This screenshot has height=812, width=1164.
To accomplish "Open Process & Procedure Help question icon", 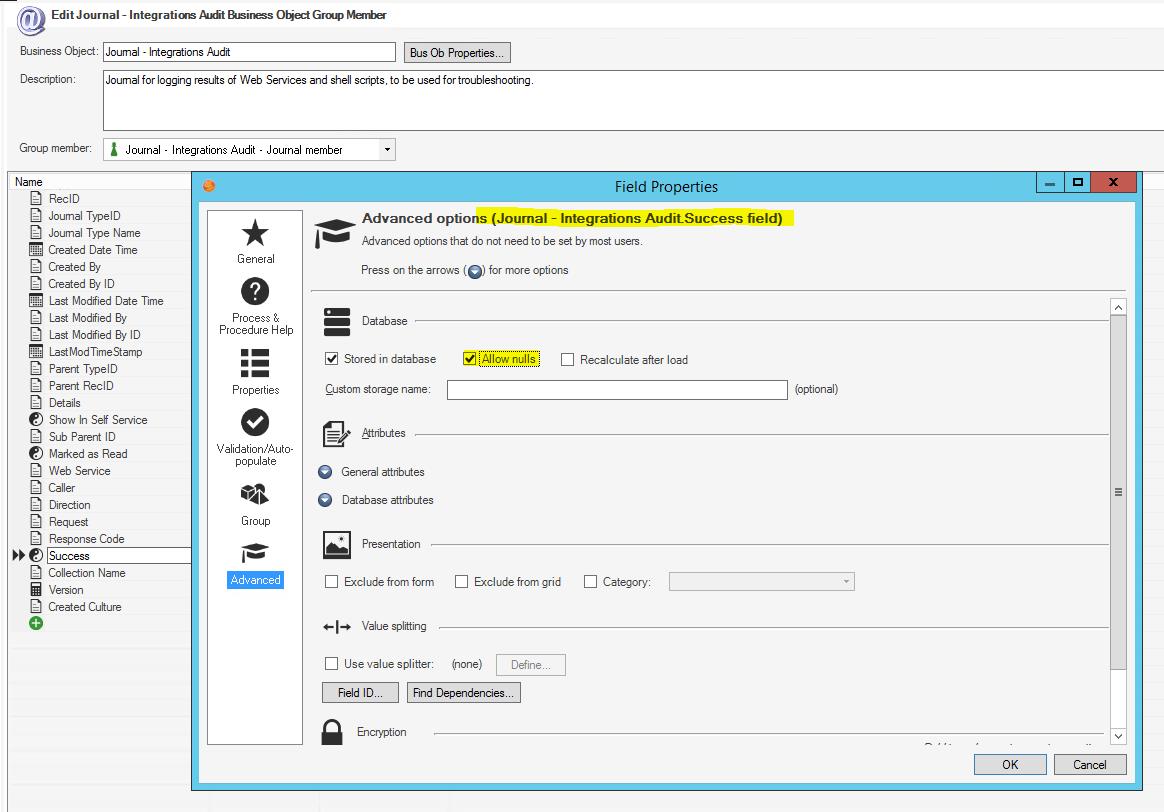I will (255, 292).
